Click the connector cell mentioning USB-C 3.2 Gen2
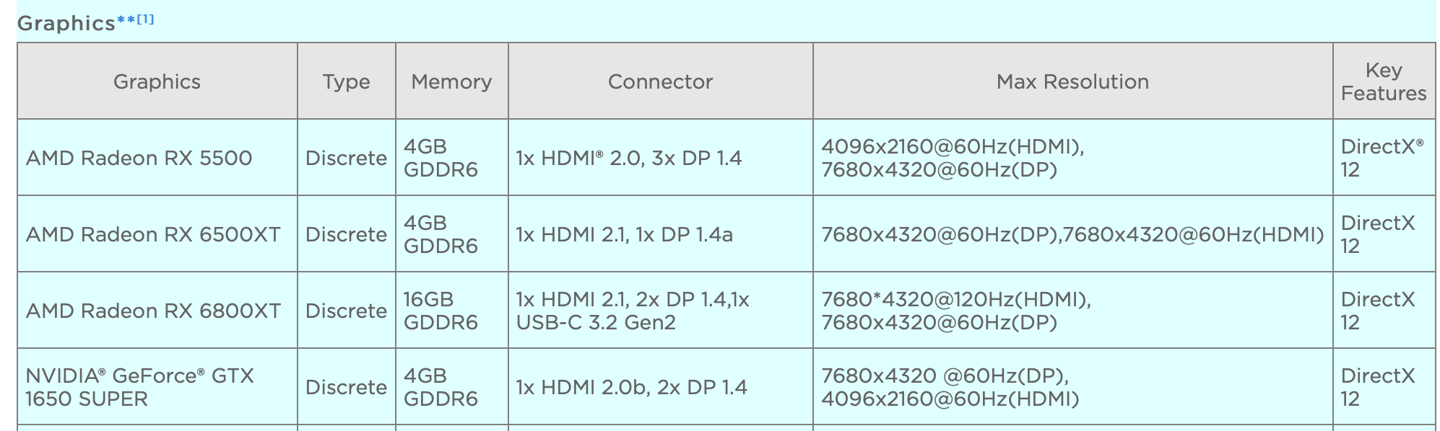 click(633, 311)
